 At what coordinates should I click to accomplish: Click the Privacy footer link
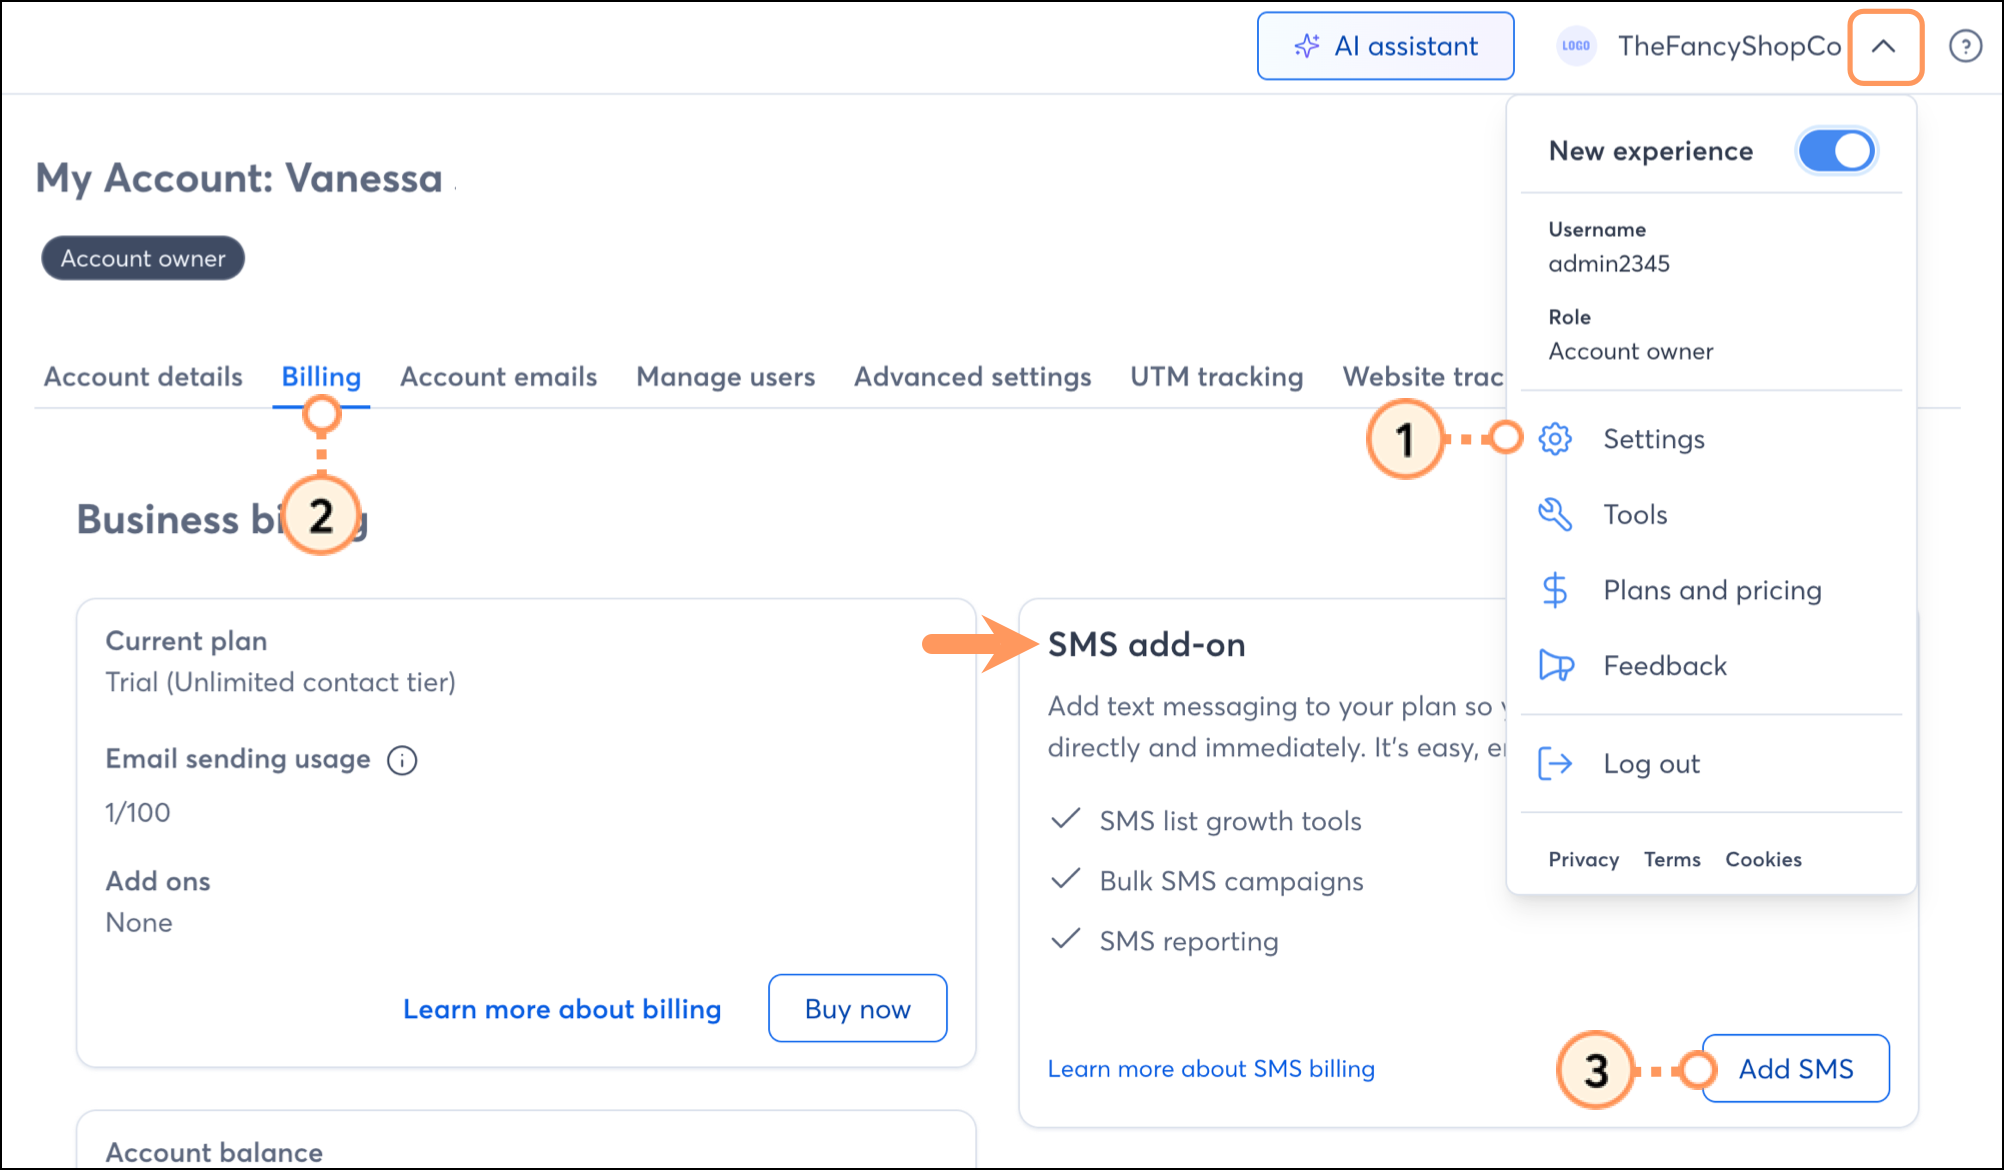(1583, 859)
